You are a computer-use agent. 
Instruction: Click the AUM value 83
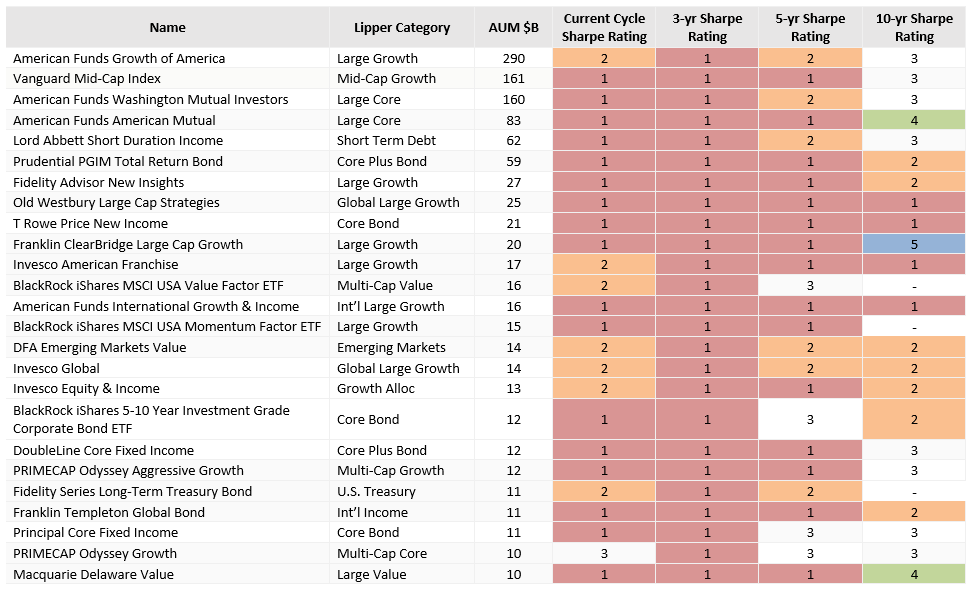click(513, 120)
